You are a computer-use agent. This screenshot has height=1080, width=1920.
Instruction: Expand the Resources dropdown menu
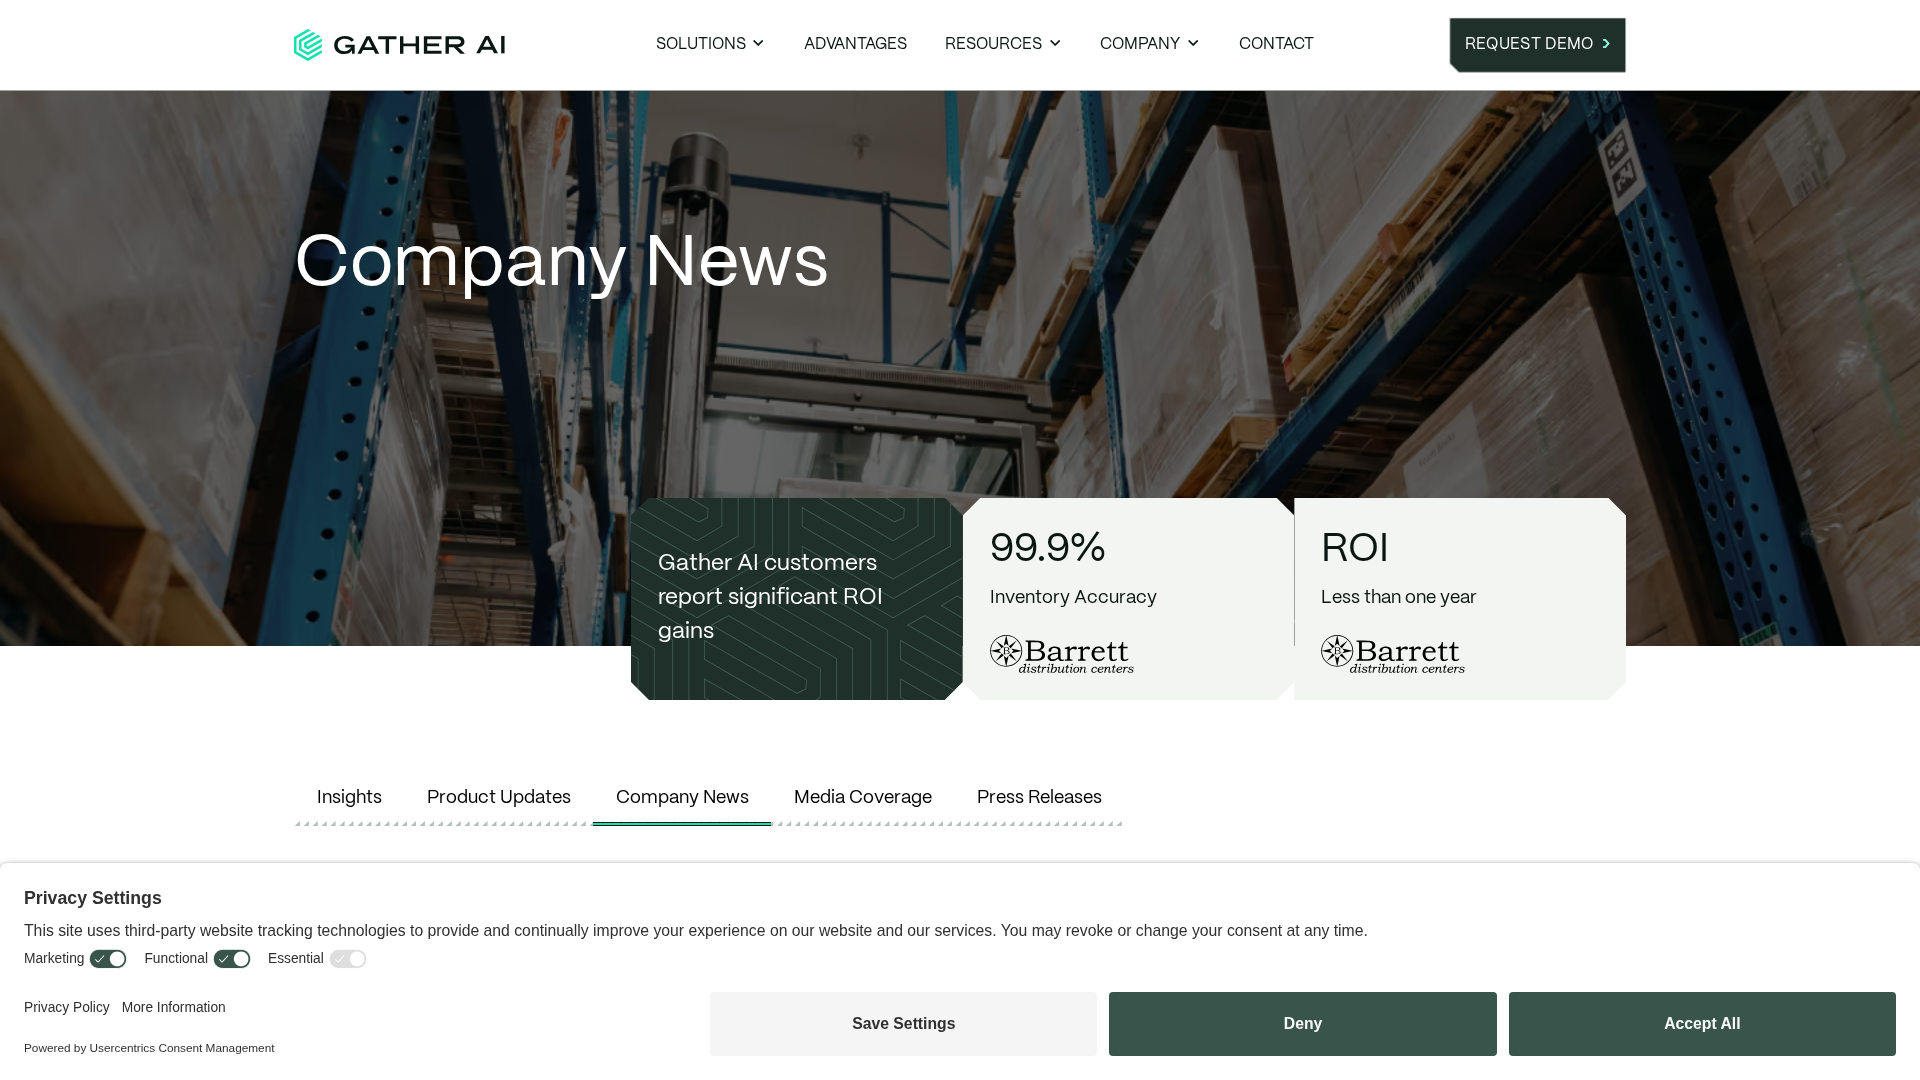[1002, 44]
